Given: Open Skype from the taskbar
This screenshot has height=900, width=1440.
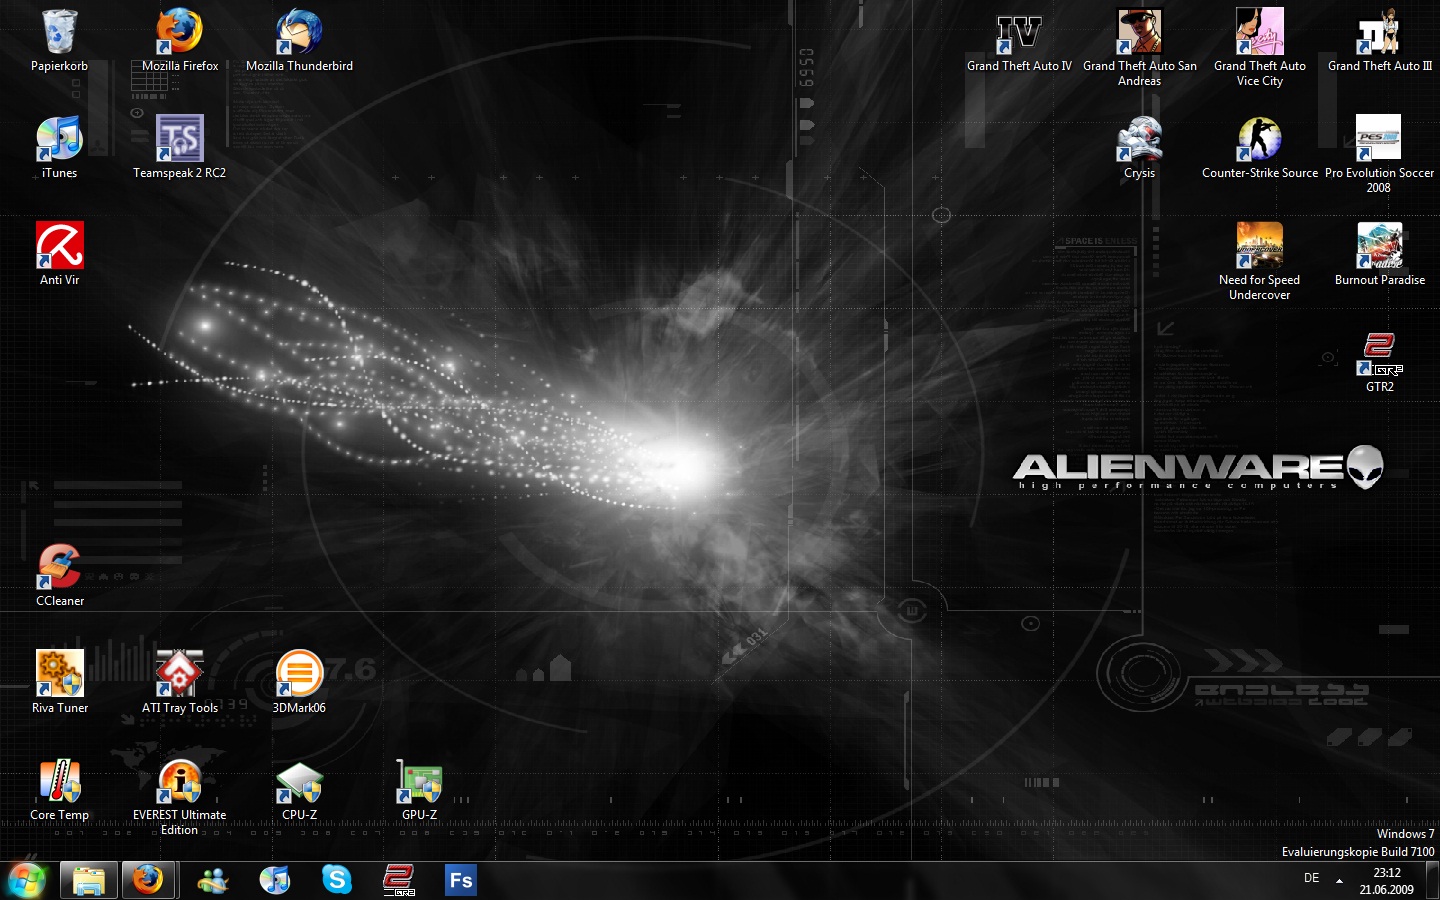Looking at the screenshot, I should point(337,880).
